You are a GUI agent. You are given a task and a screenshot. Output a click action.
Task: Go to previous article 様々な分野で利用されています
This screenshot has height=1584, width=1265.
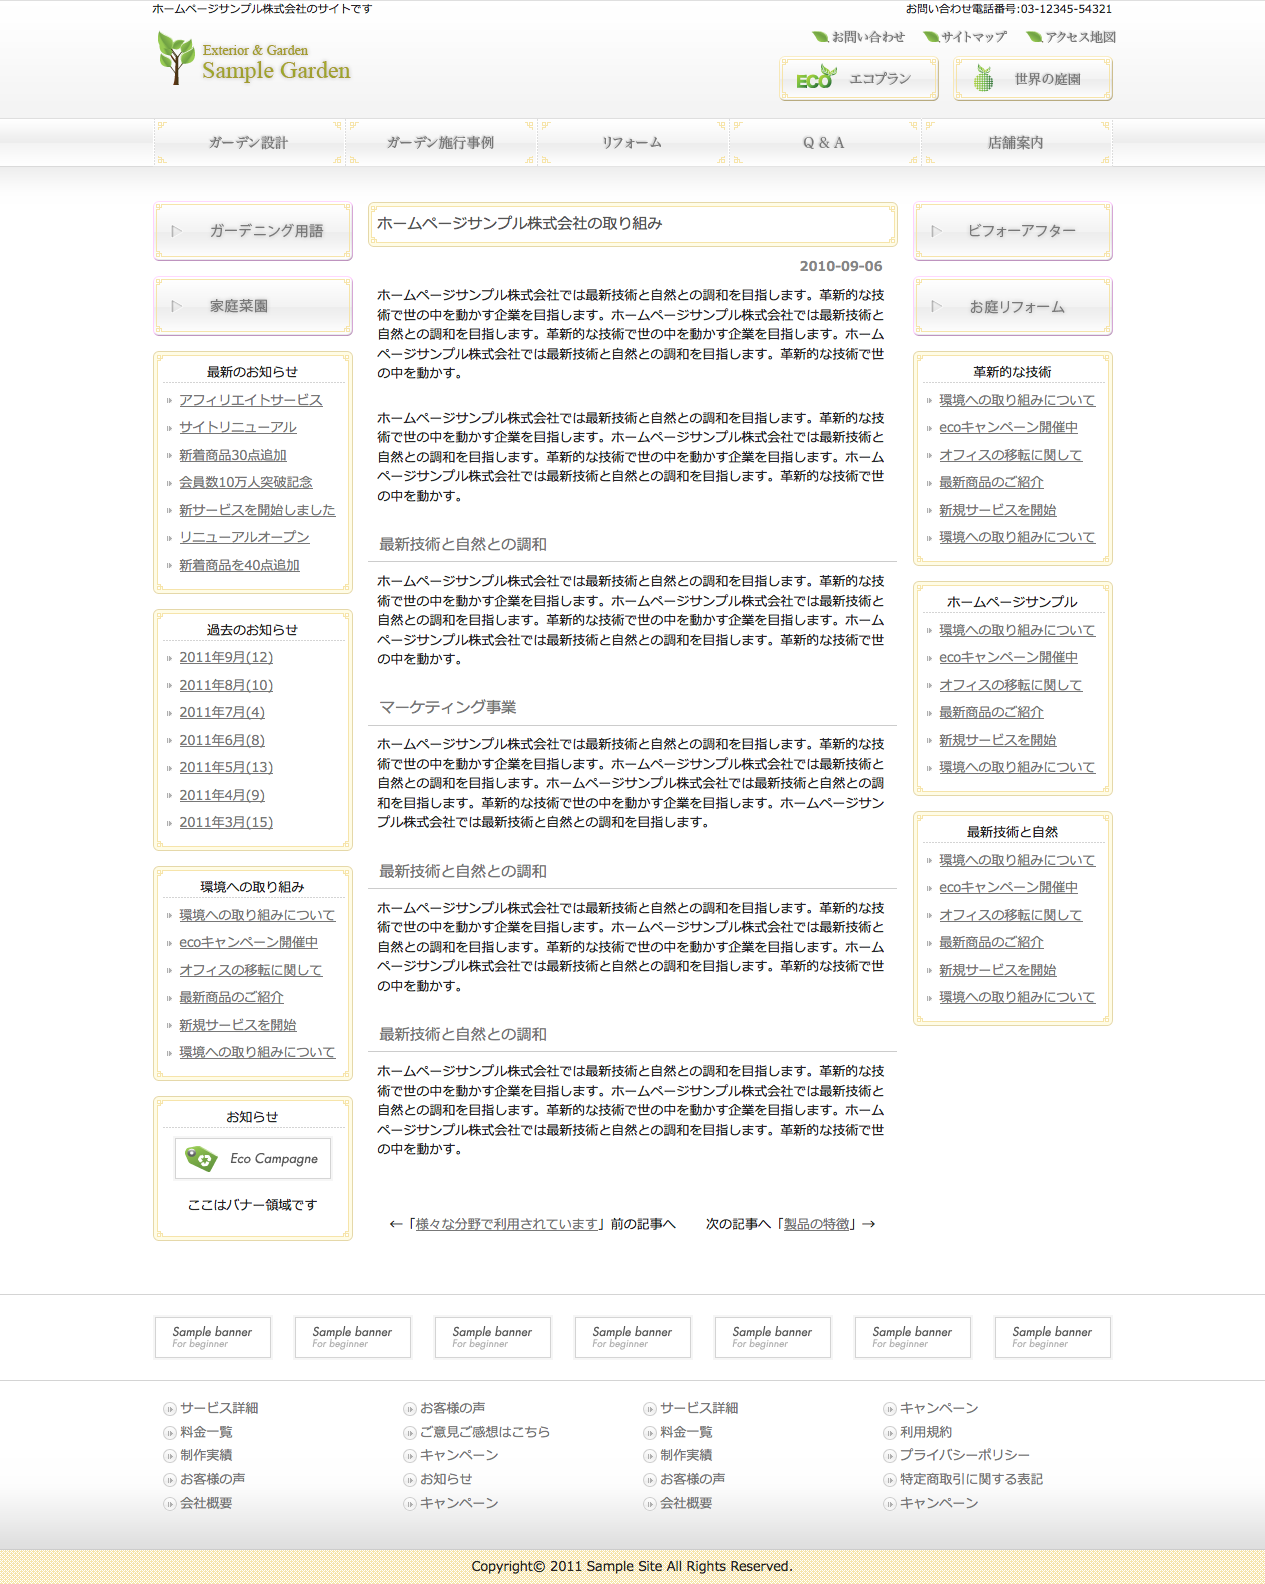(x=506, y=1224)
